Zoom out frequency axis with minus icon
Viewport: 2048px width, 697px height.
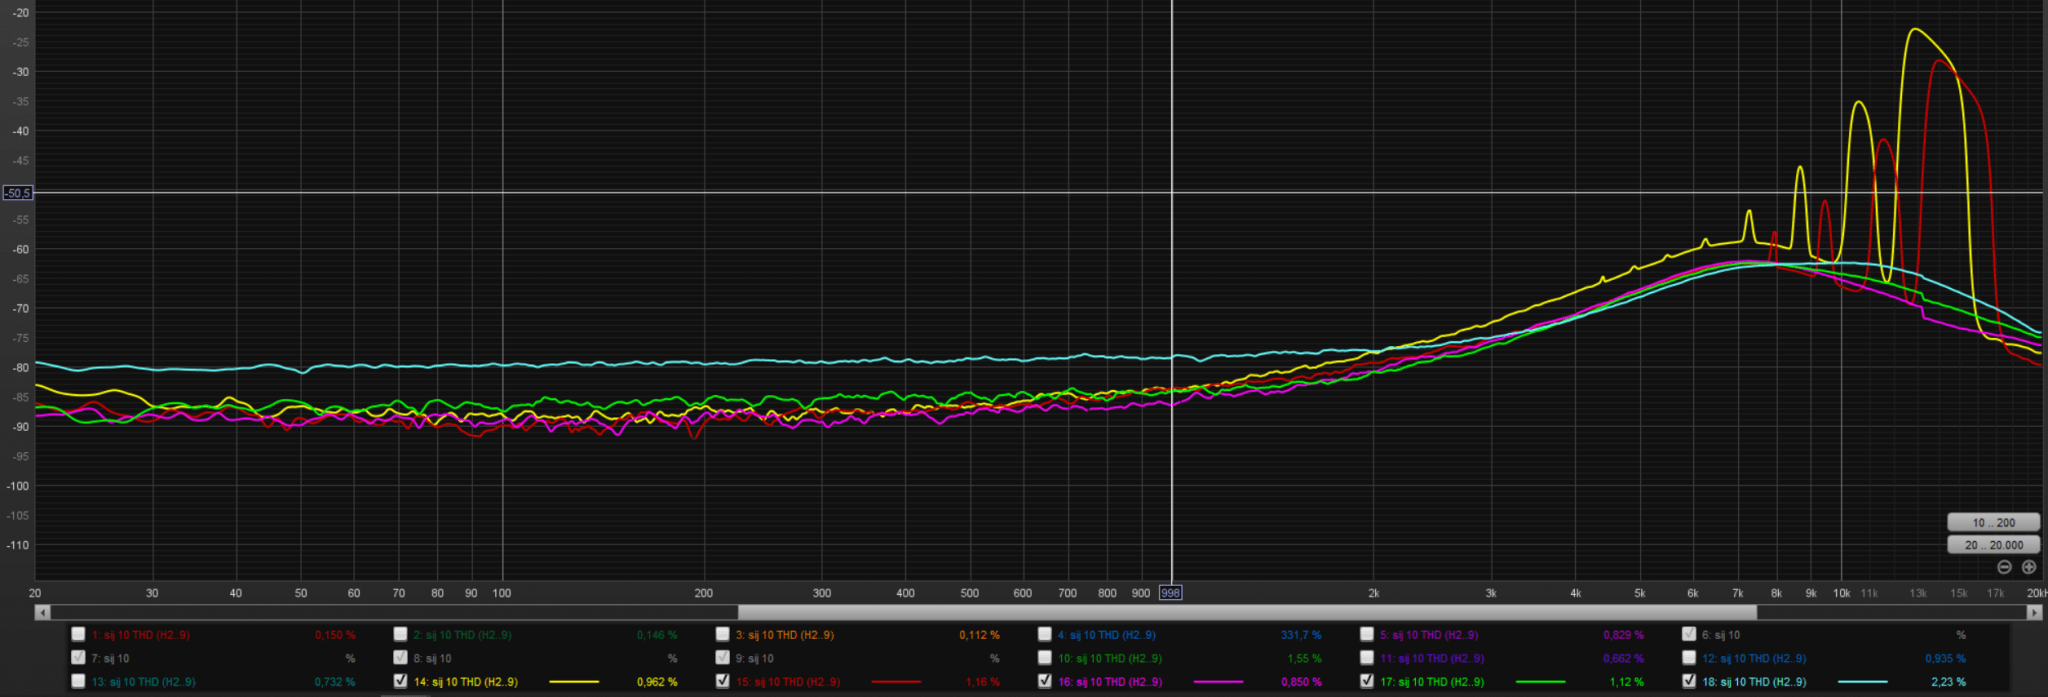click(x=2004, y=567)
